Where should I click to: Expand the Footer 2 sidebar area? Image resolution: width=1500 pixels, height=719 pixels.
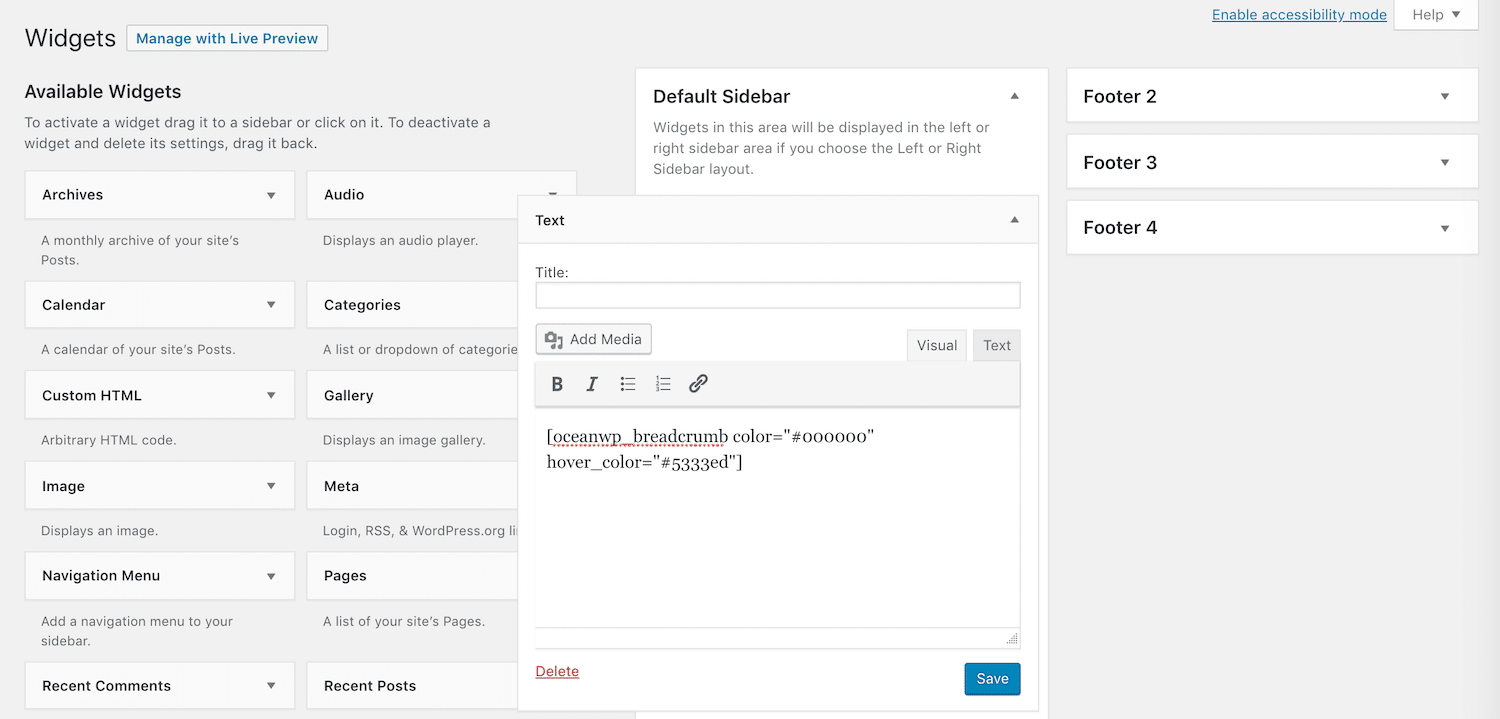pyautogui.click(x=1444, y=95)
